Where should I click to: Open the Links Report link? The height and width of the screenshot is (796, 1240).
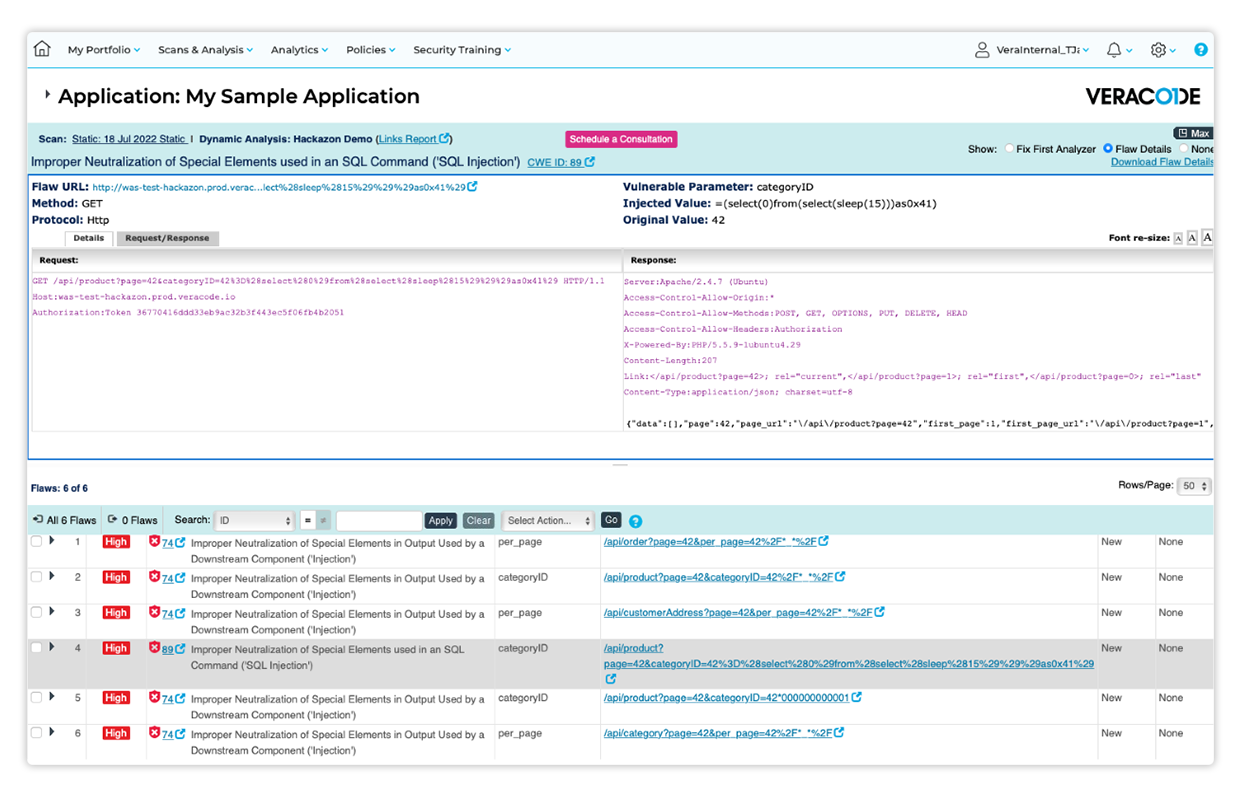coord(414,139)
